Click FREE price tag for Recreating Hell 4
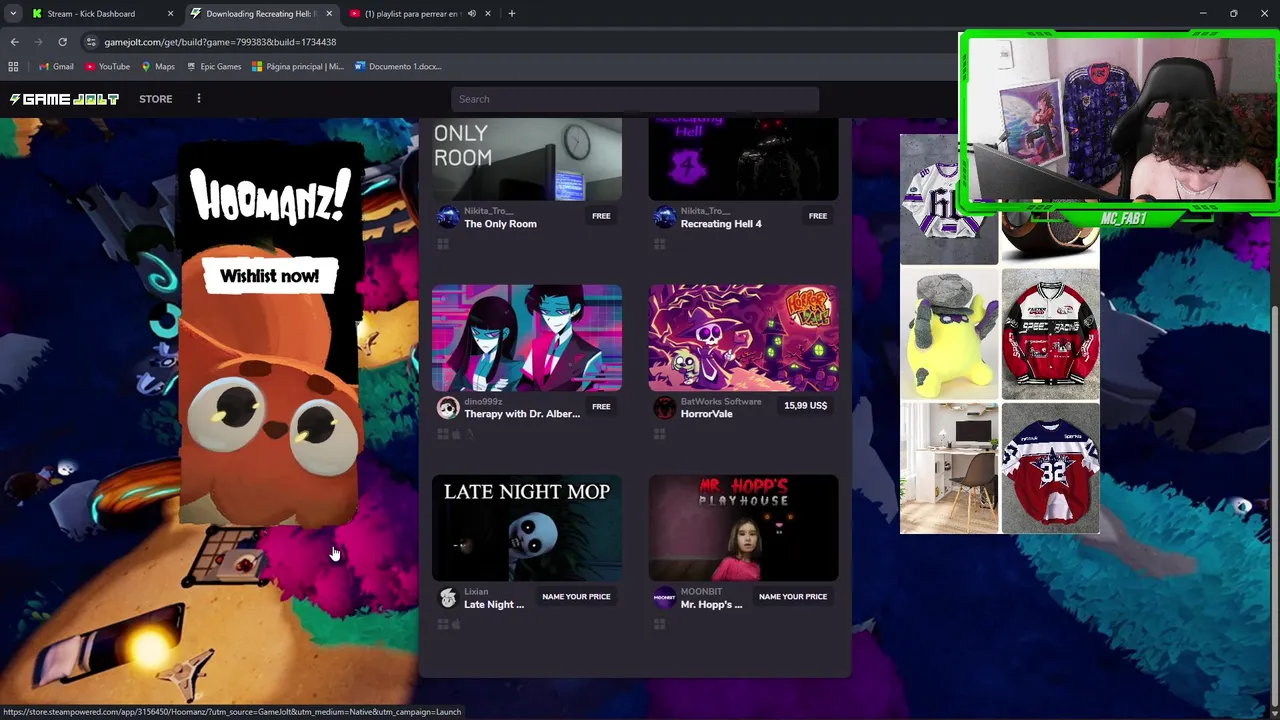This screenshot has width=1280, height=720. (x=818, y=216)
